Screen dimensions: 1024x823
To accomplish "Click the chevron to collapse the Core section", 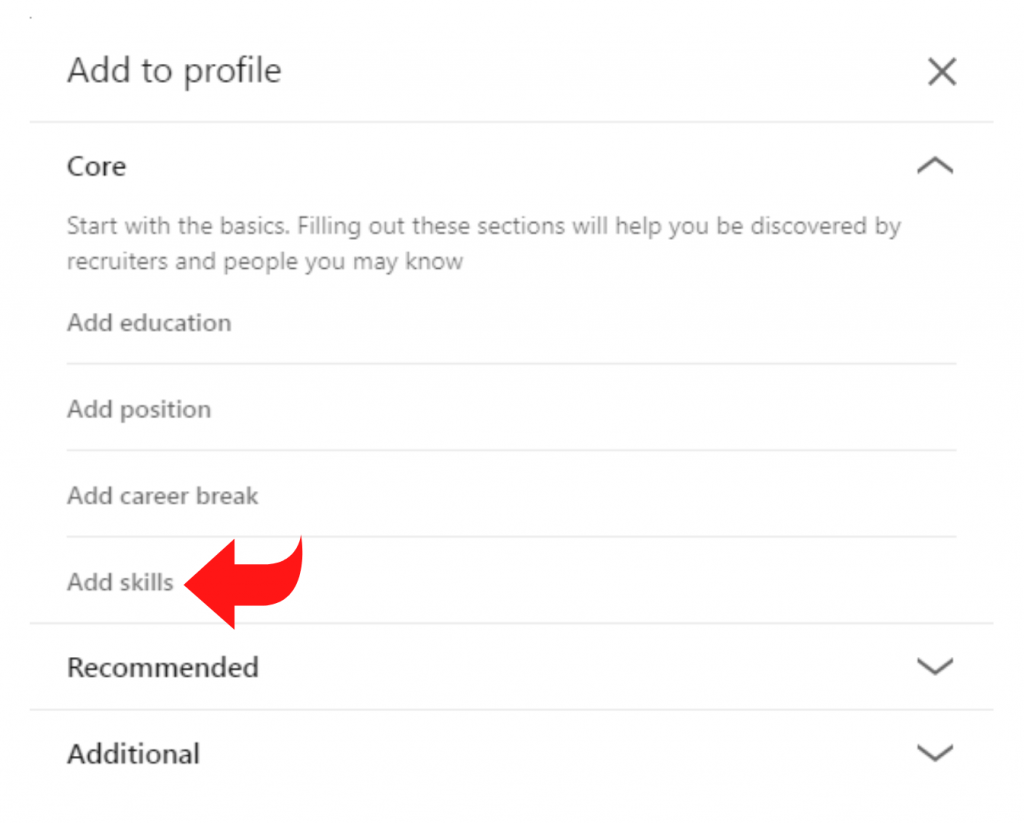I will 935,163.
